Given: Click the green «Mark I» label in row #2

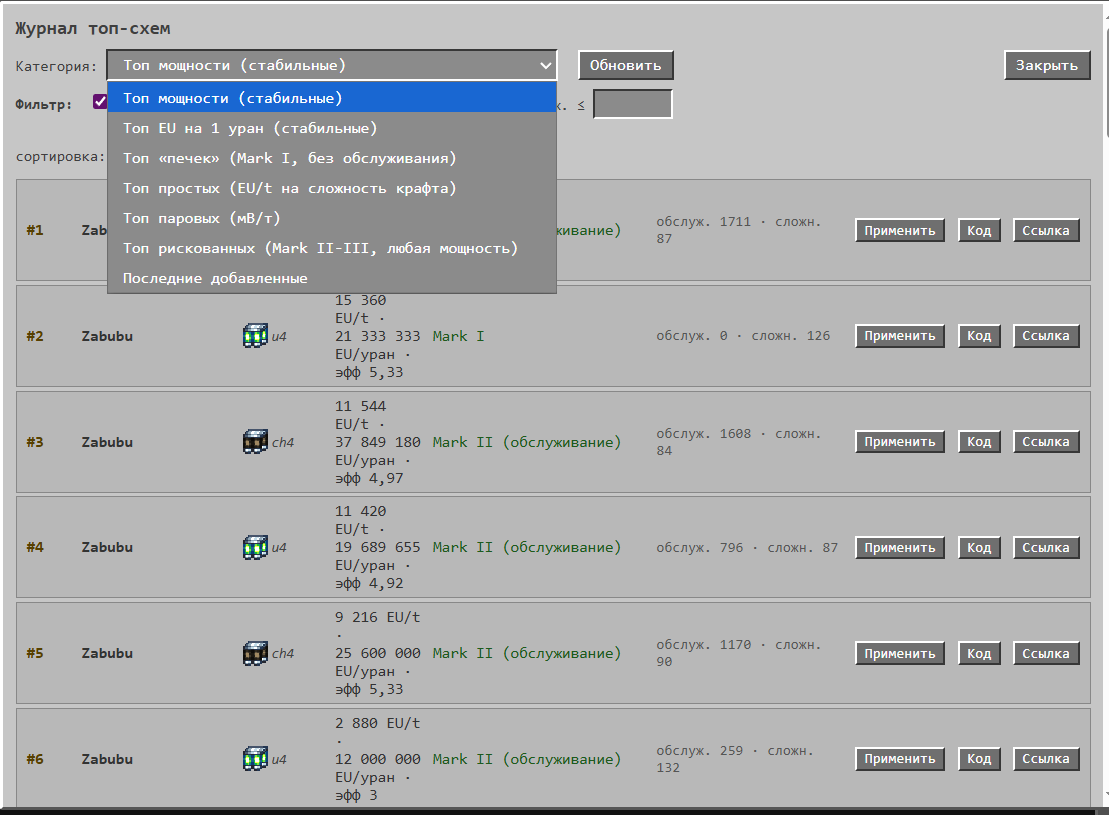Looking at the screenshot, I should 458,336.
